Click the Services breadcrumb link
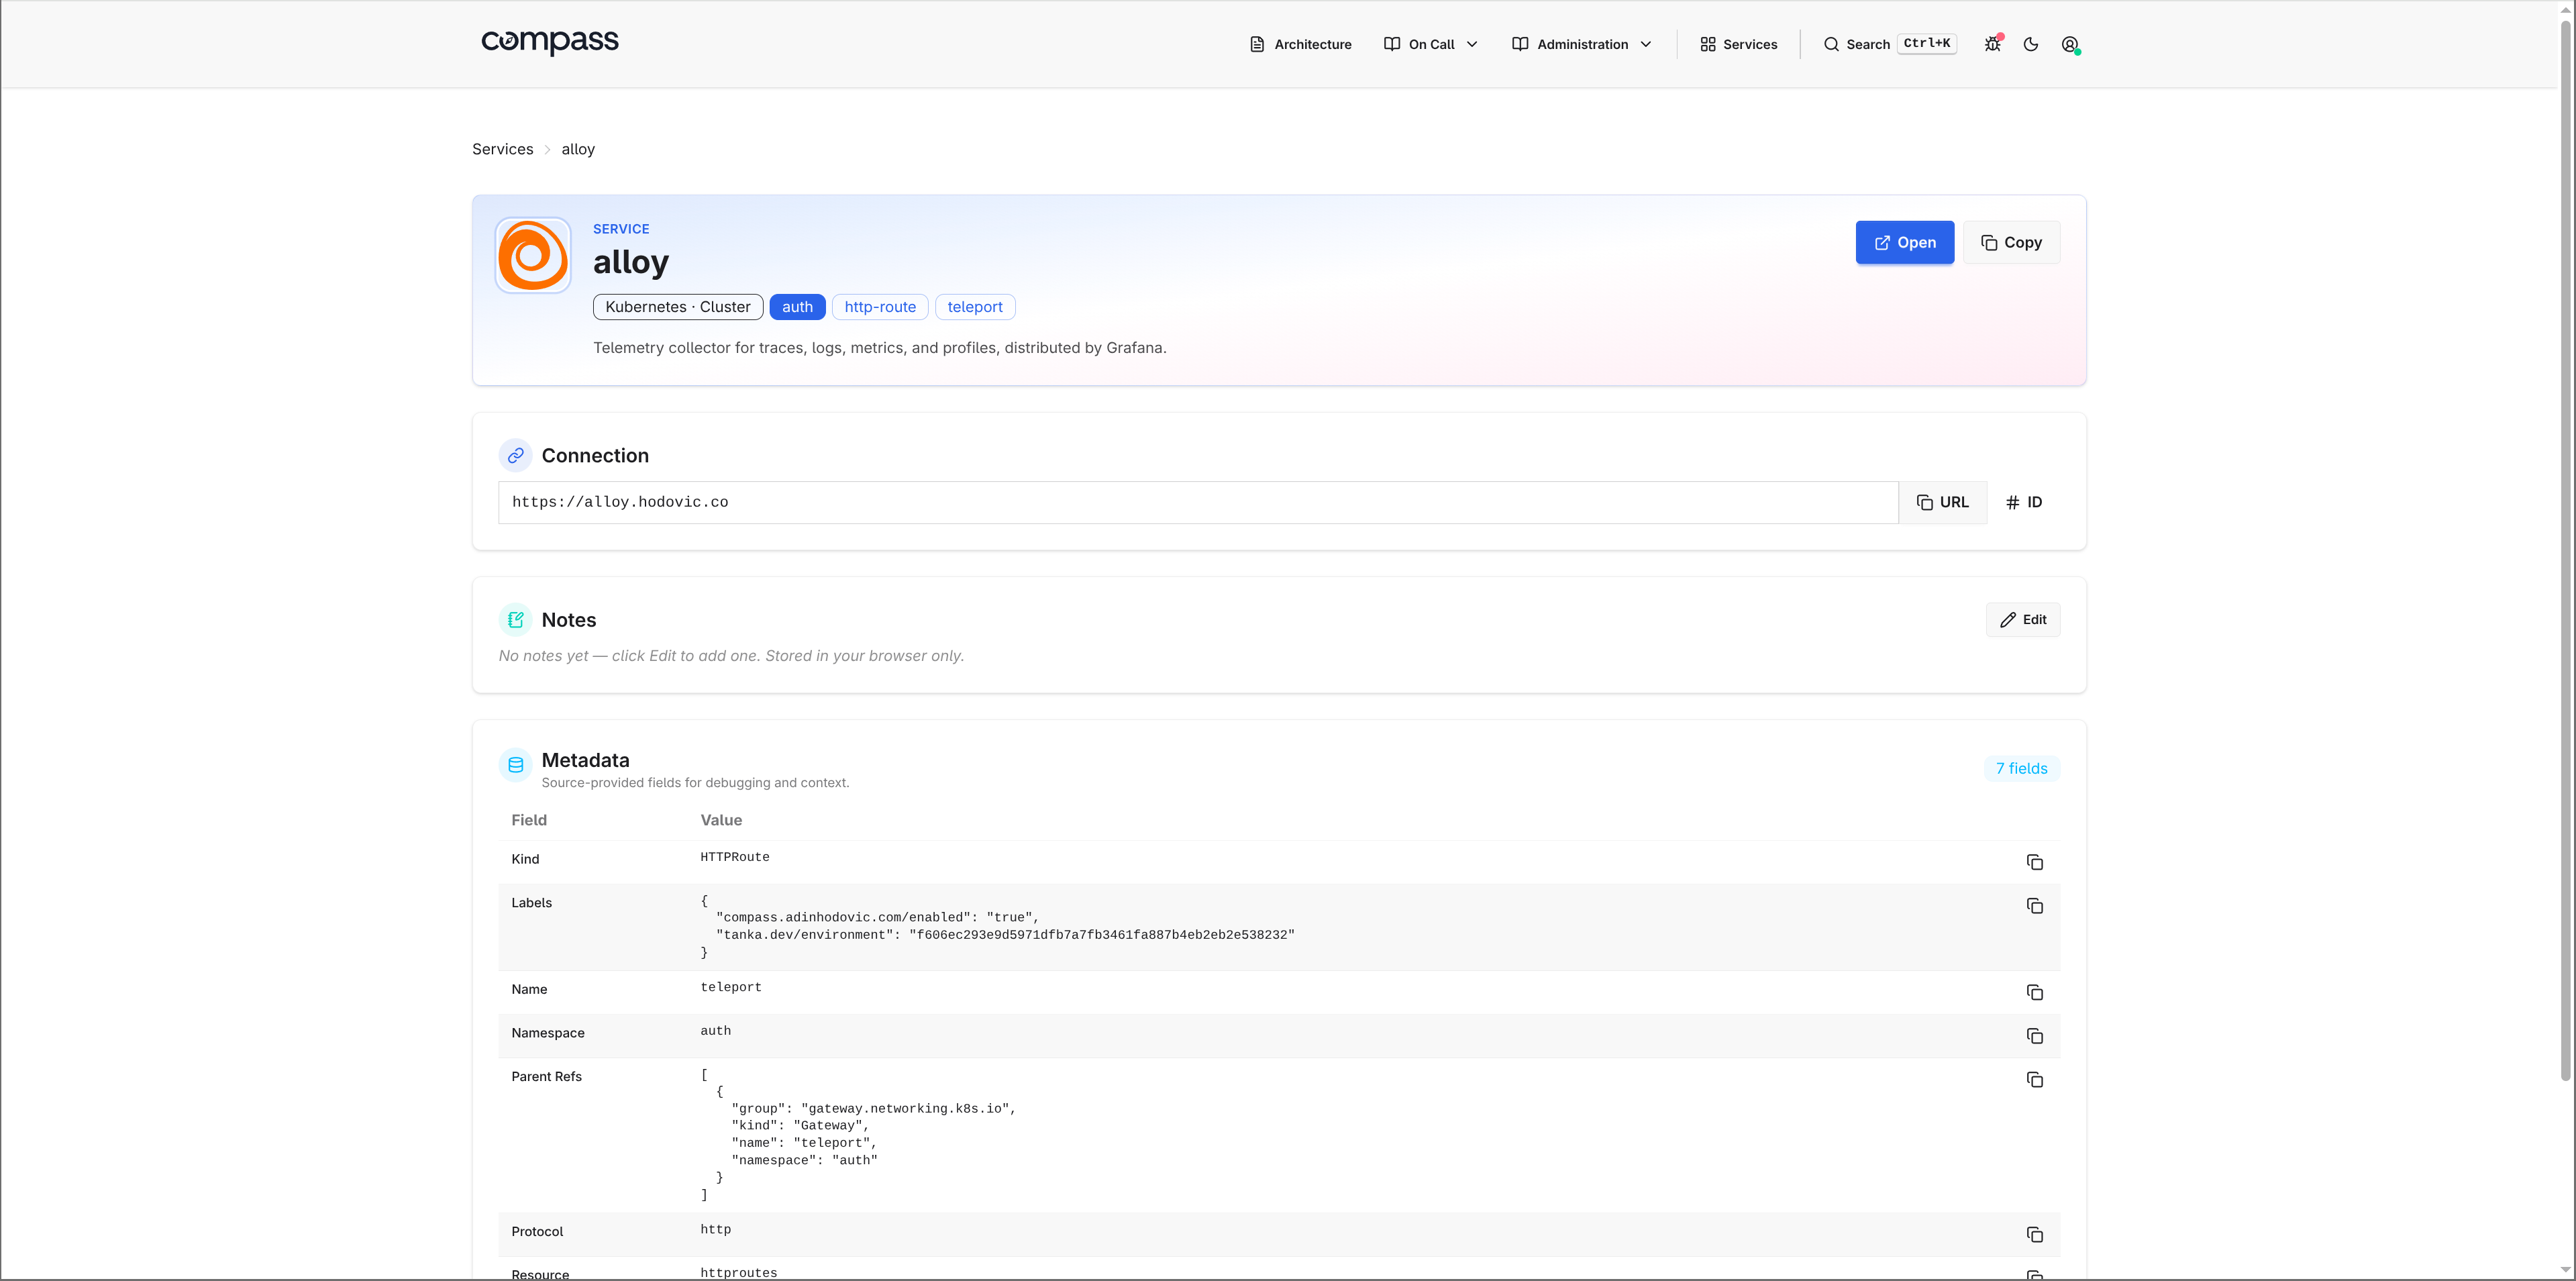The height and width of the screenshot is (1281, 2576). (503, 149)
